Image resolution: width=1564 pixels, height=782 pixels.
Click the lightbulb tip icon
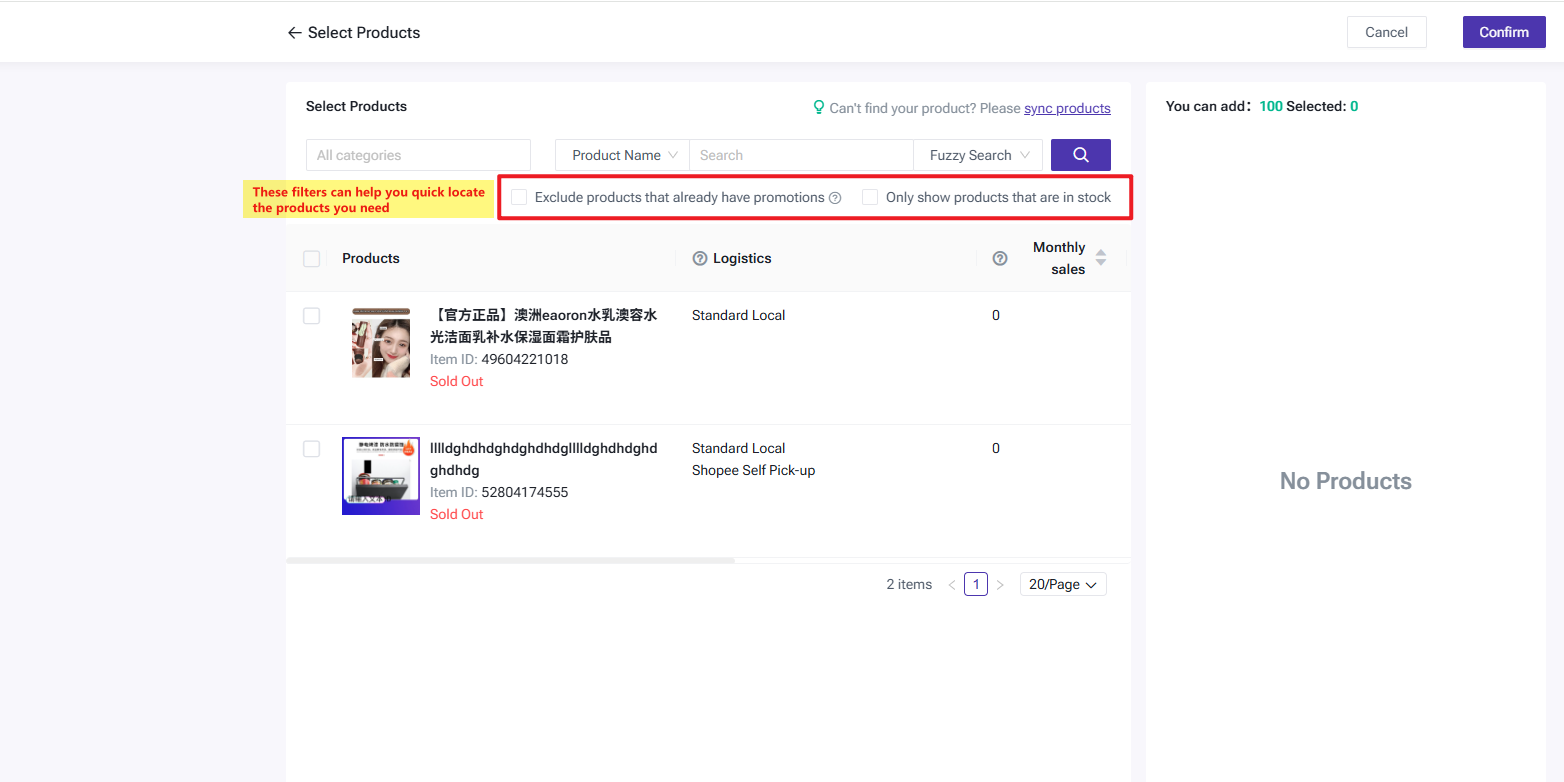pos(819,108)
